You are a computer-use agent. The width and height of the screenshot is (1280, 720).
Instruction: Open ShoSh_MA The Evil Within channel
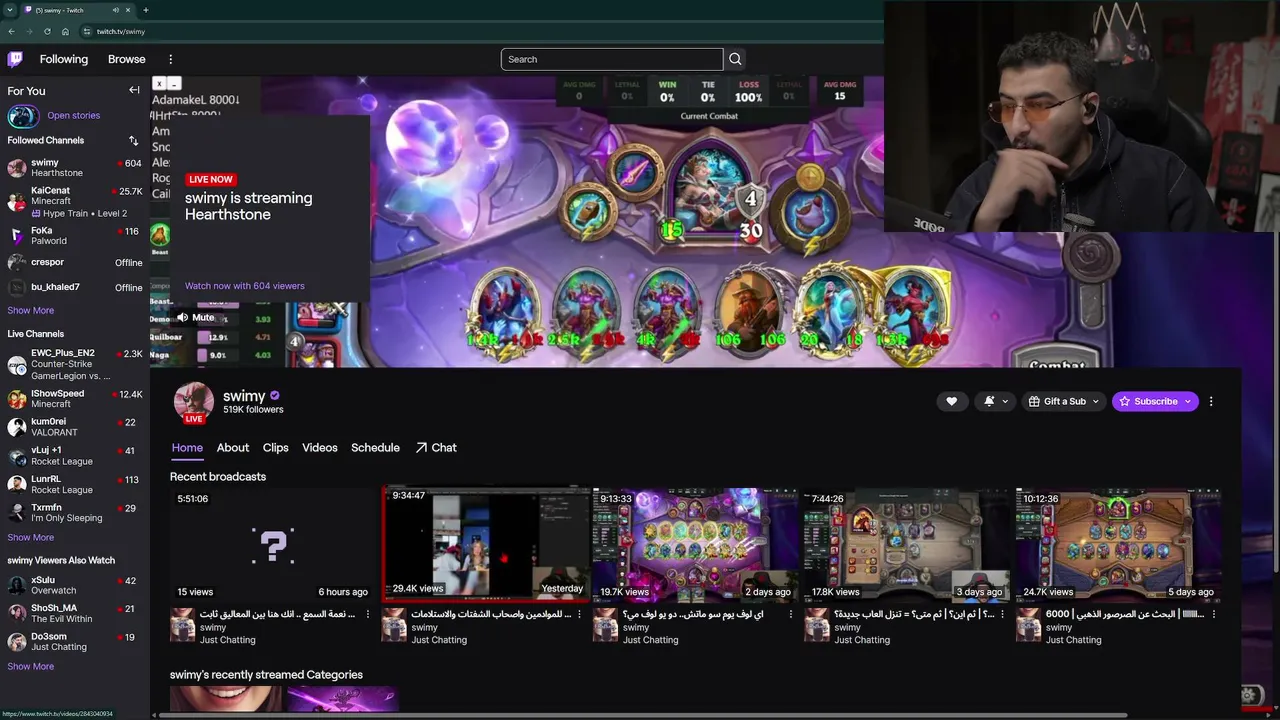(75, 613)
